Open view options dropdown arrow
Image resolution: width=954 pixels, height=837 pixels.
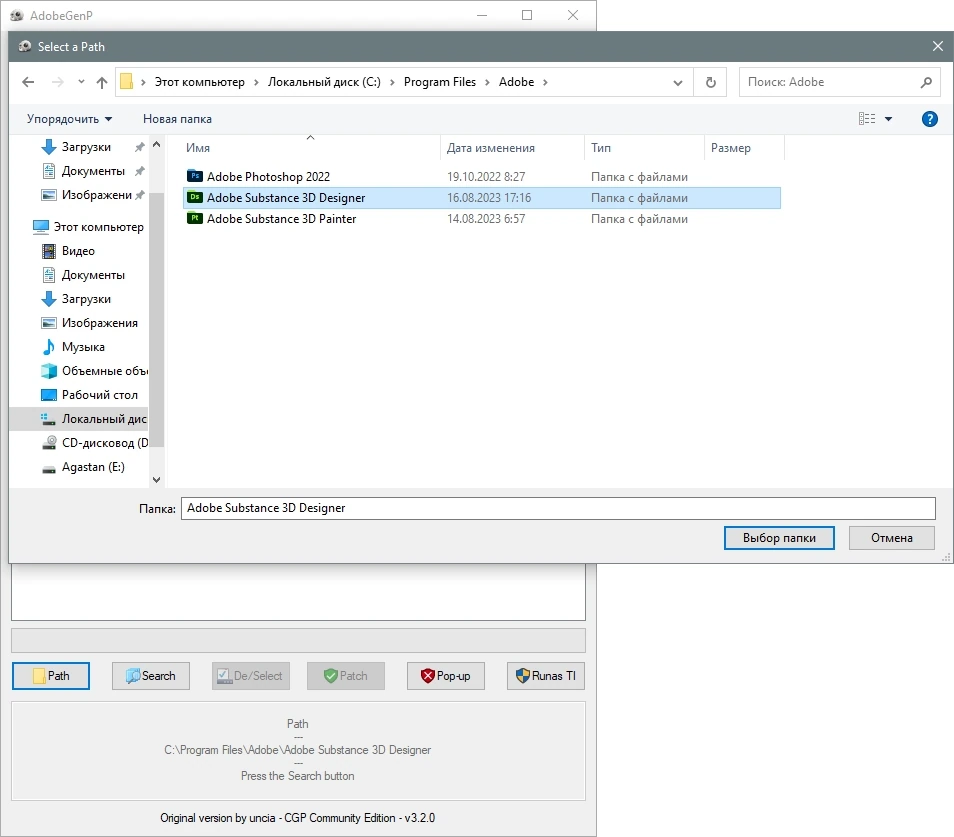pos(888,119)
